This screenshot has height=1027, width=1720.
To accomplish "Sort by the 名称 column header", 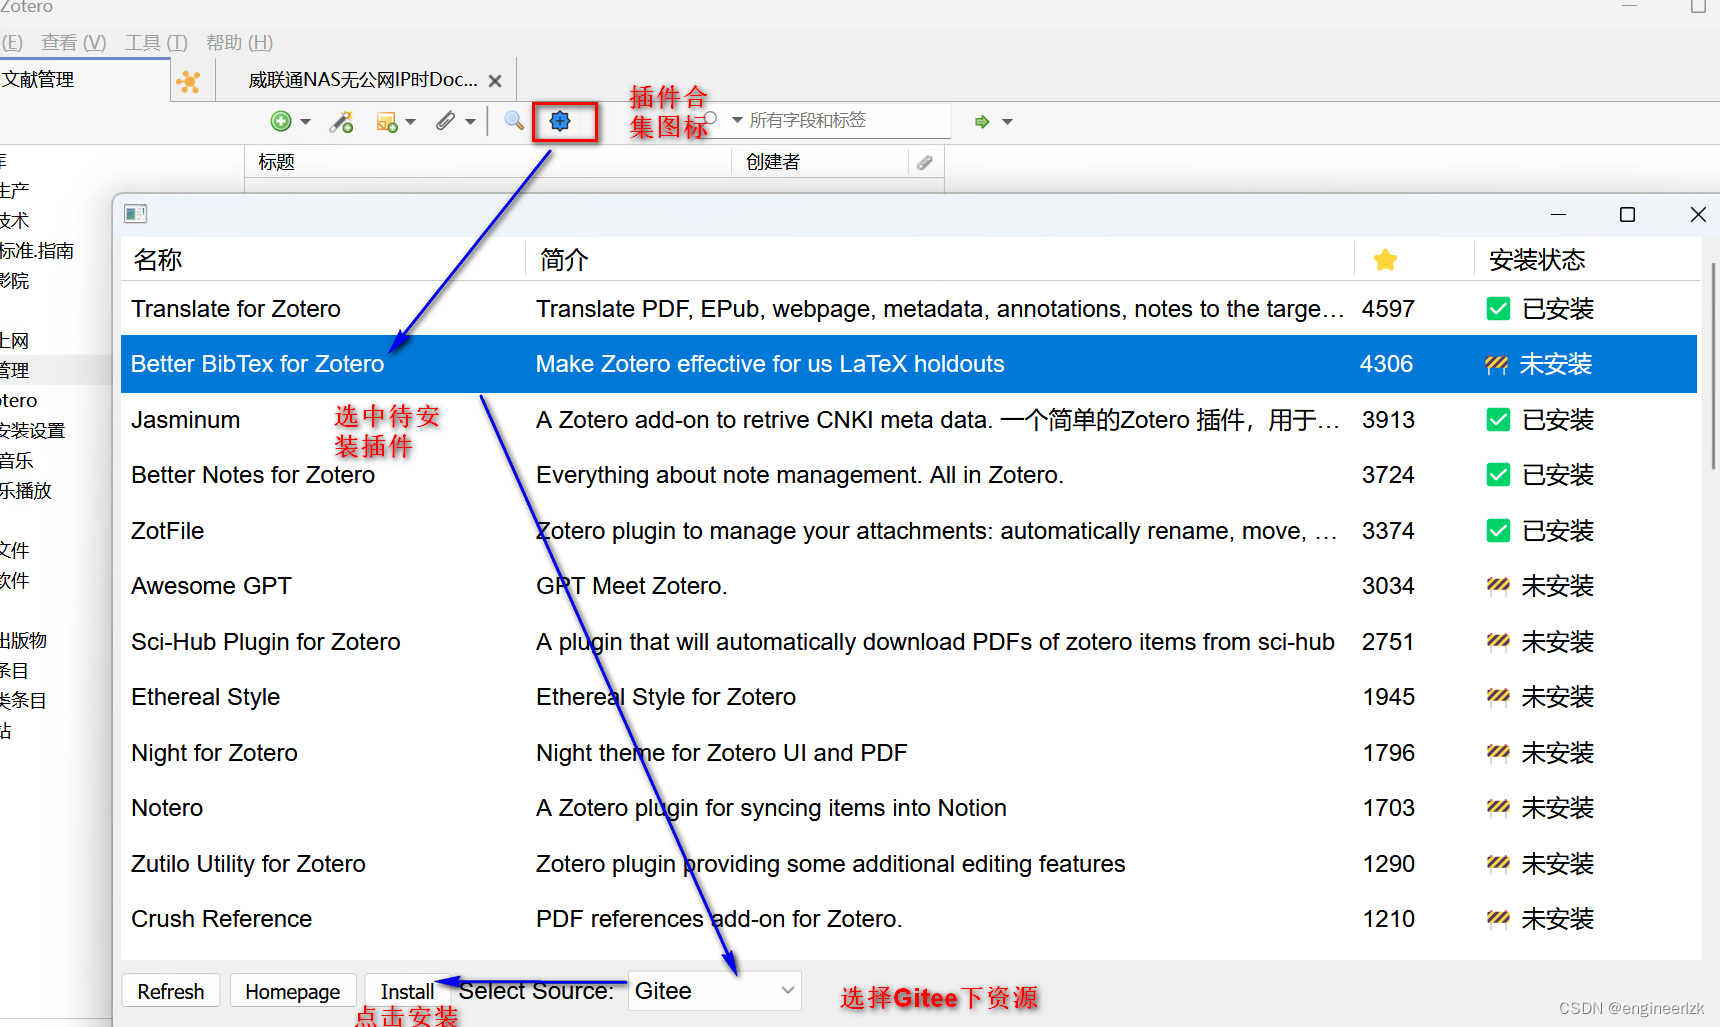I will click(323, 260).
